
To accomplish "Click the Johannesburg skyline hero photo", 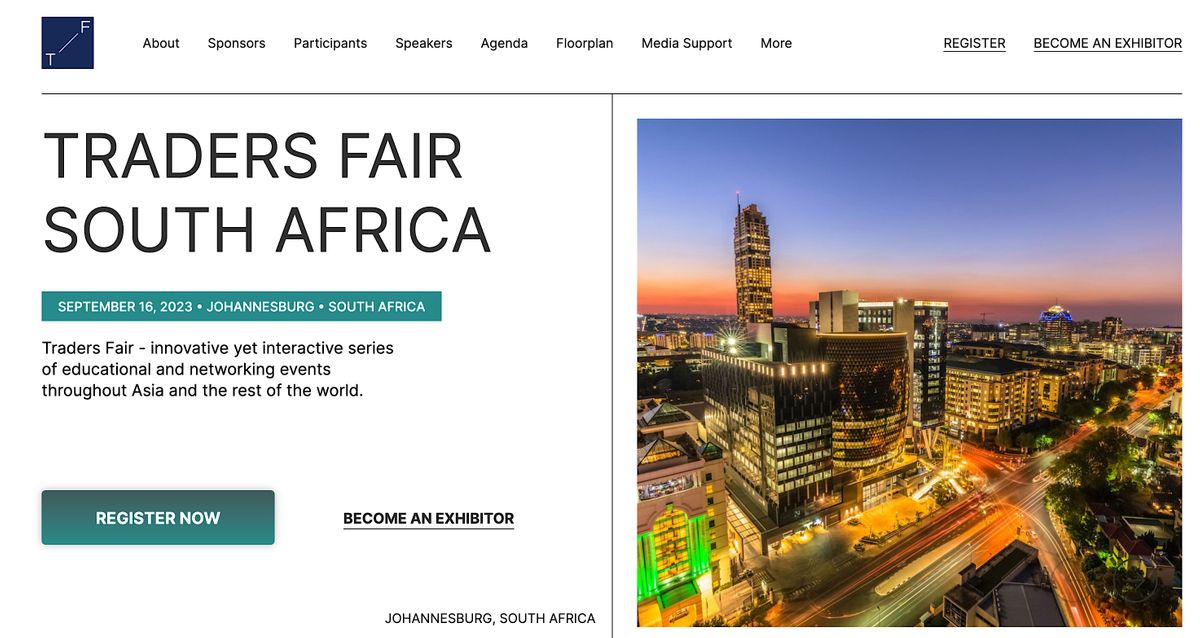I will click(x=909, y=372).
